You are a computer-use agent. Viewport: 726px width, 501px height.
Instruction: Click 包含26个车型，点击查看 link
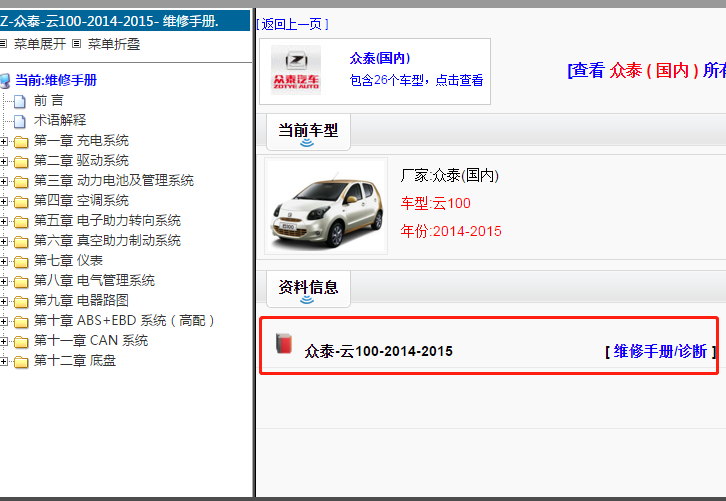tap(416, 80)
